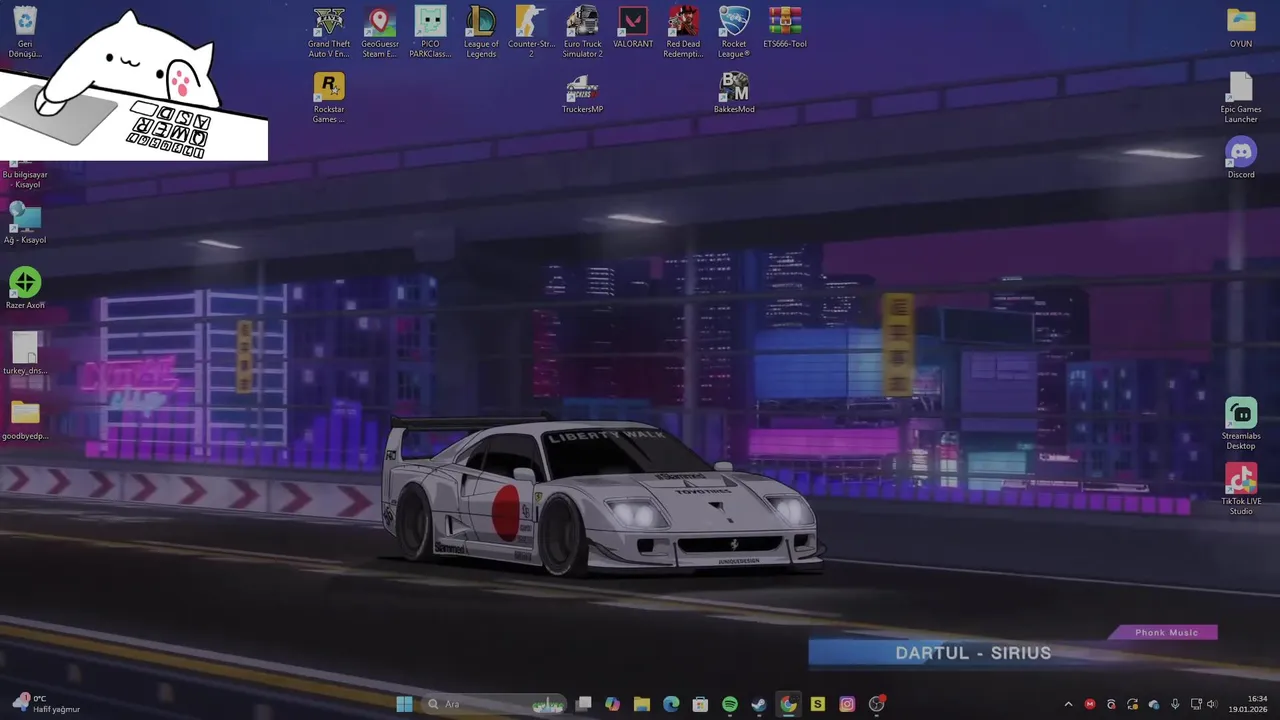Select Epic Games Launcher shortcut
This screenshot has width=1280, height=720.
click(1241, 98)
